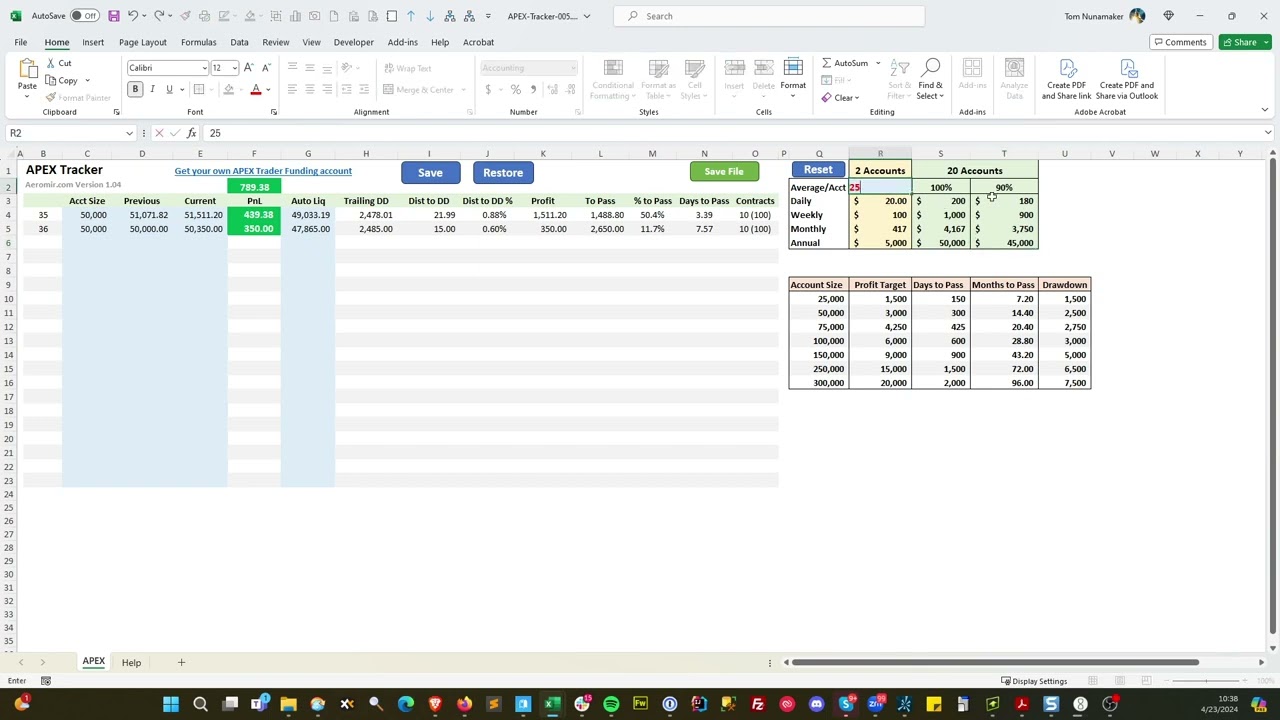Open the Windows Start menu
The image size is (1280, 720).
(171, 704)
